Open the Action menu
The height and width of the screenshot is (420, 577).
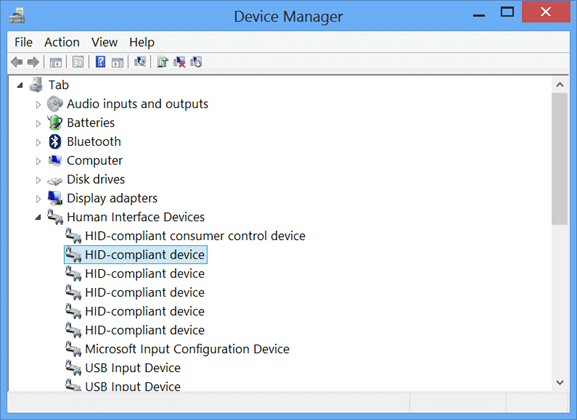(62, 42)
